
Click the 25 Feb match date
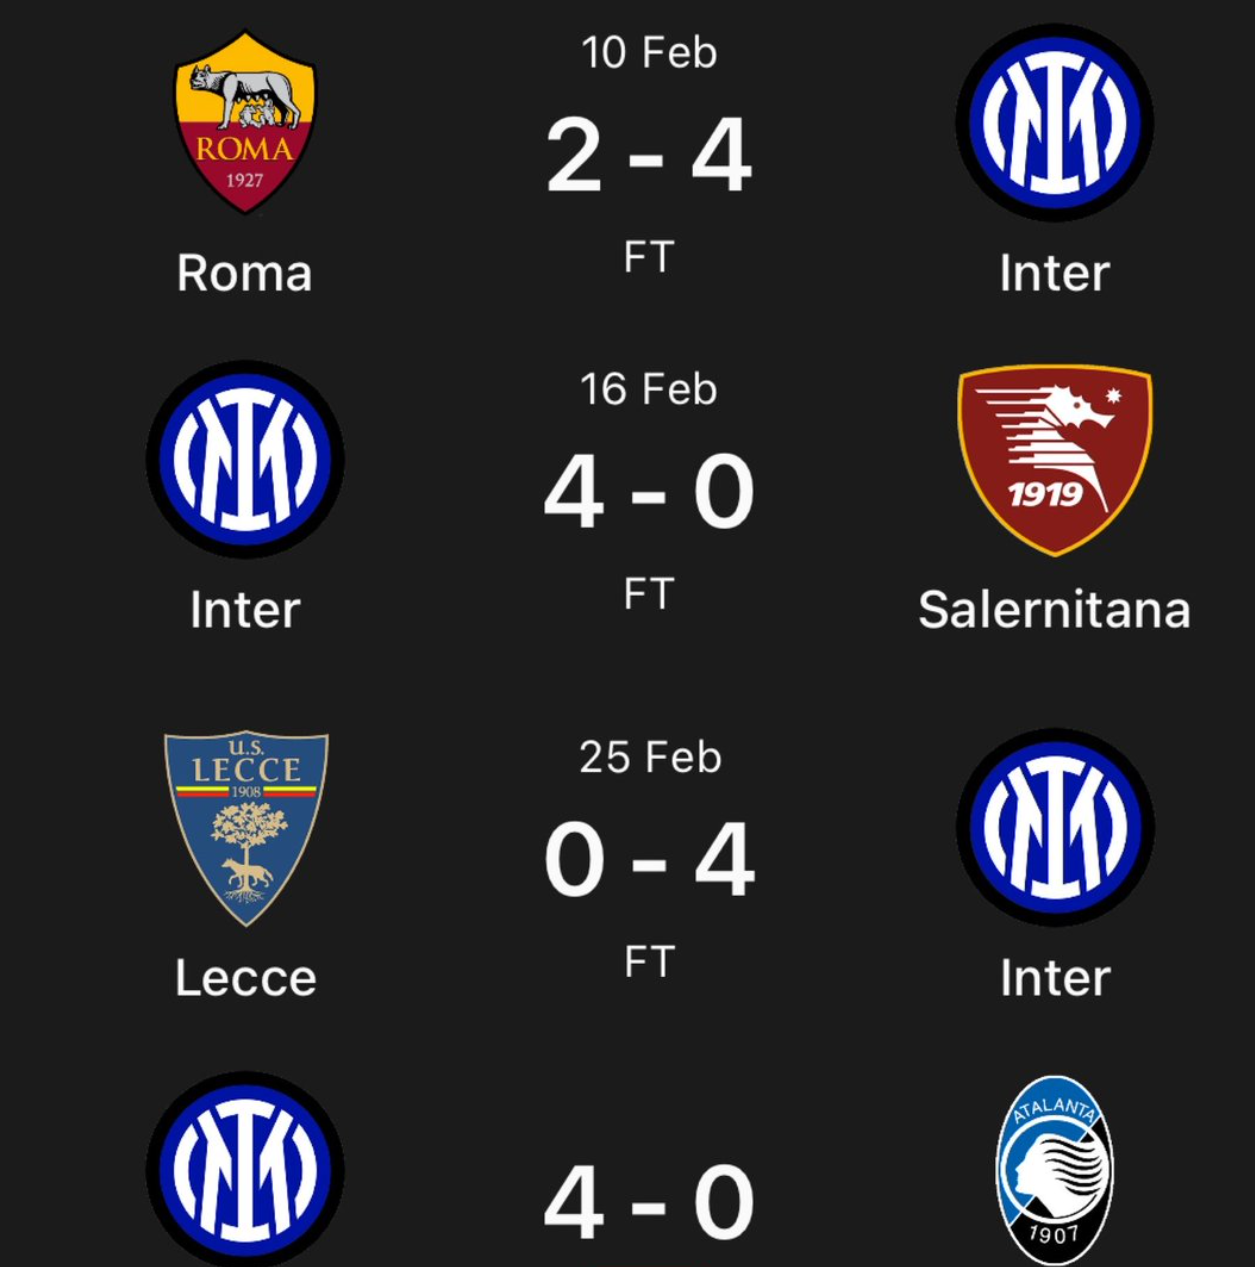point(649,758)
